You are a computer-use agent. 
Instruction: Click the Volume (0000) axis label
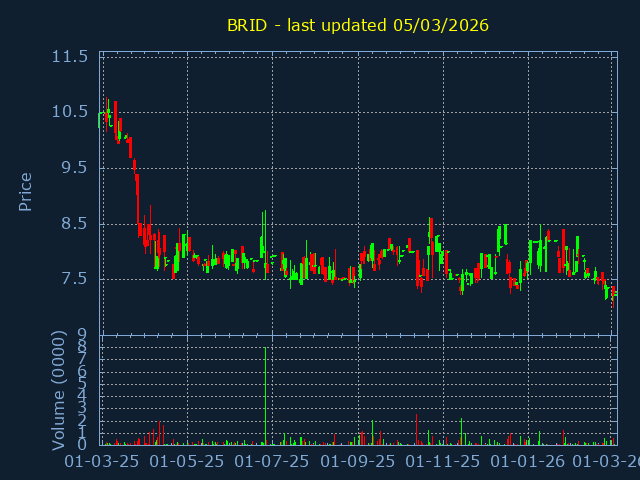click(58, 392)
